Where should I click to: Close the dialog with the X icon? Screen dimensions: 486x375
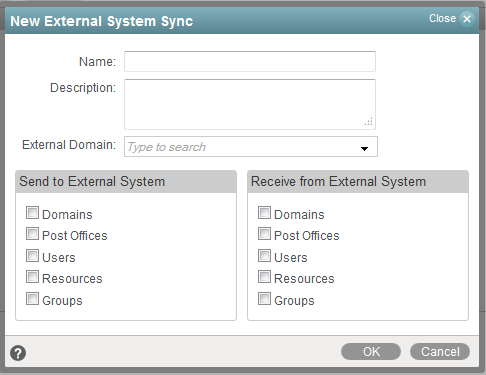[x=467, y=19]
